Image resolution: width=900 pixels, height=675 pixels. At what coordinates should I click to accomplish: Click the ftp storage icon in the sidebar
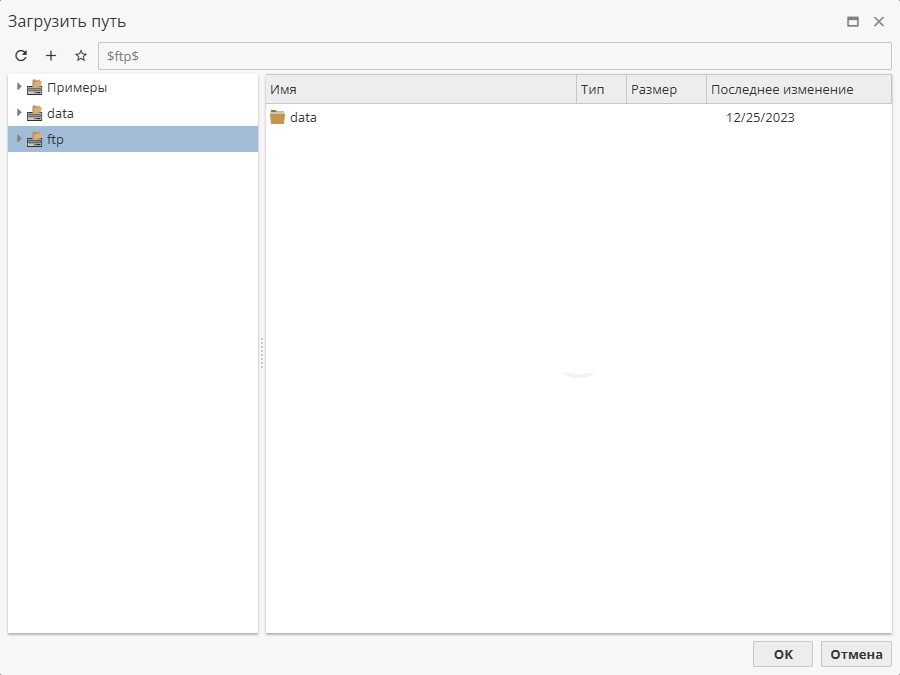(x=34, y=139)
